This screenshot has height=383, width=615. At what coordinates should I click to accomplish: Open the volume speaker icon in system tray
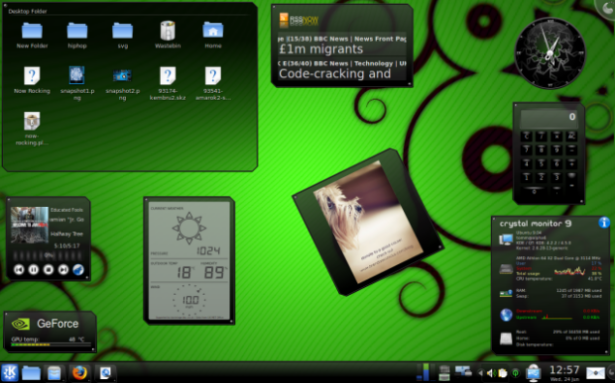point(490,373)
